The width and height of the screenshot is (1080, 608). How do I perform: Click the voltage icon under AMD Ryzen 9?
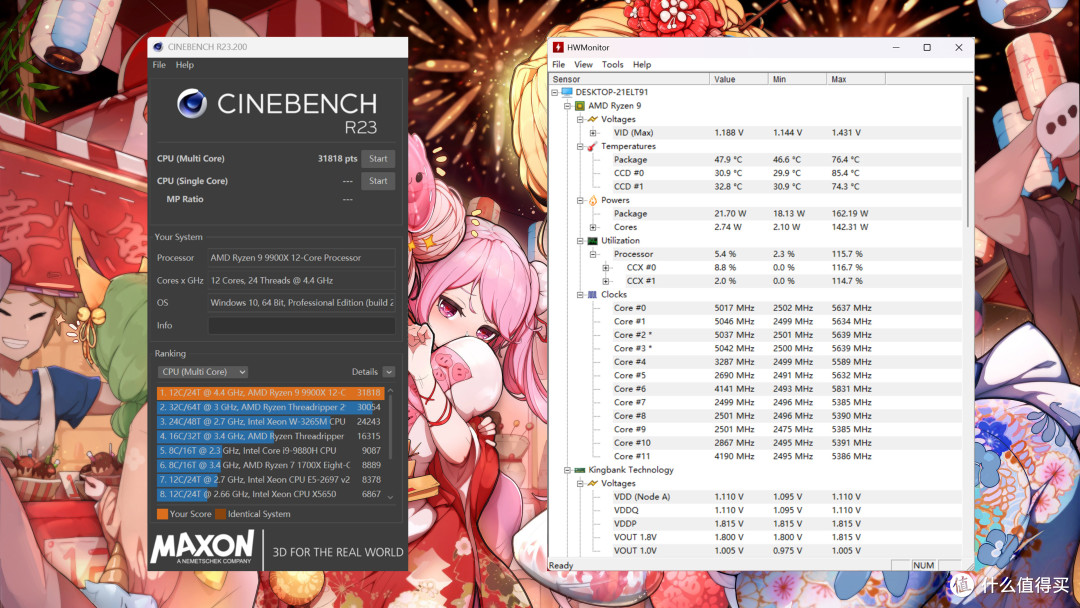point(592,119)
